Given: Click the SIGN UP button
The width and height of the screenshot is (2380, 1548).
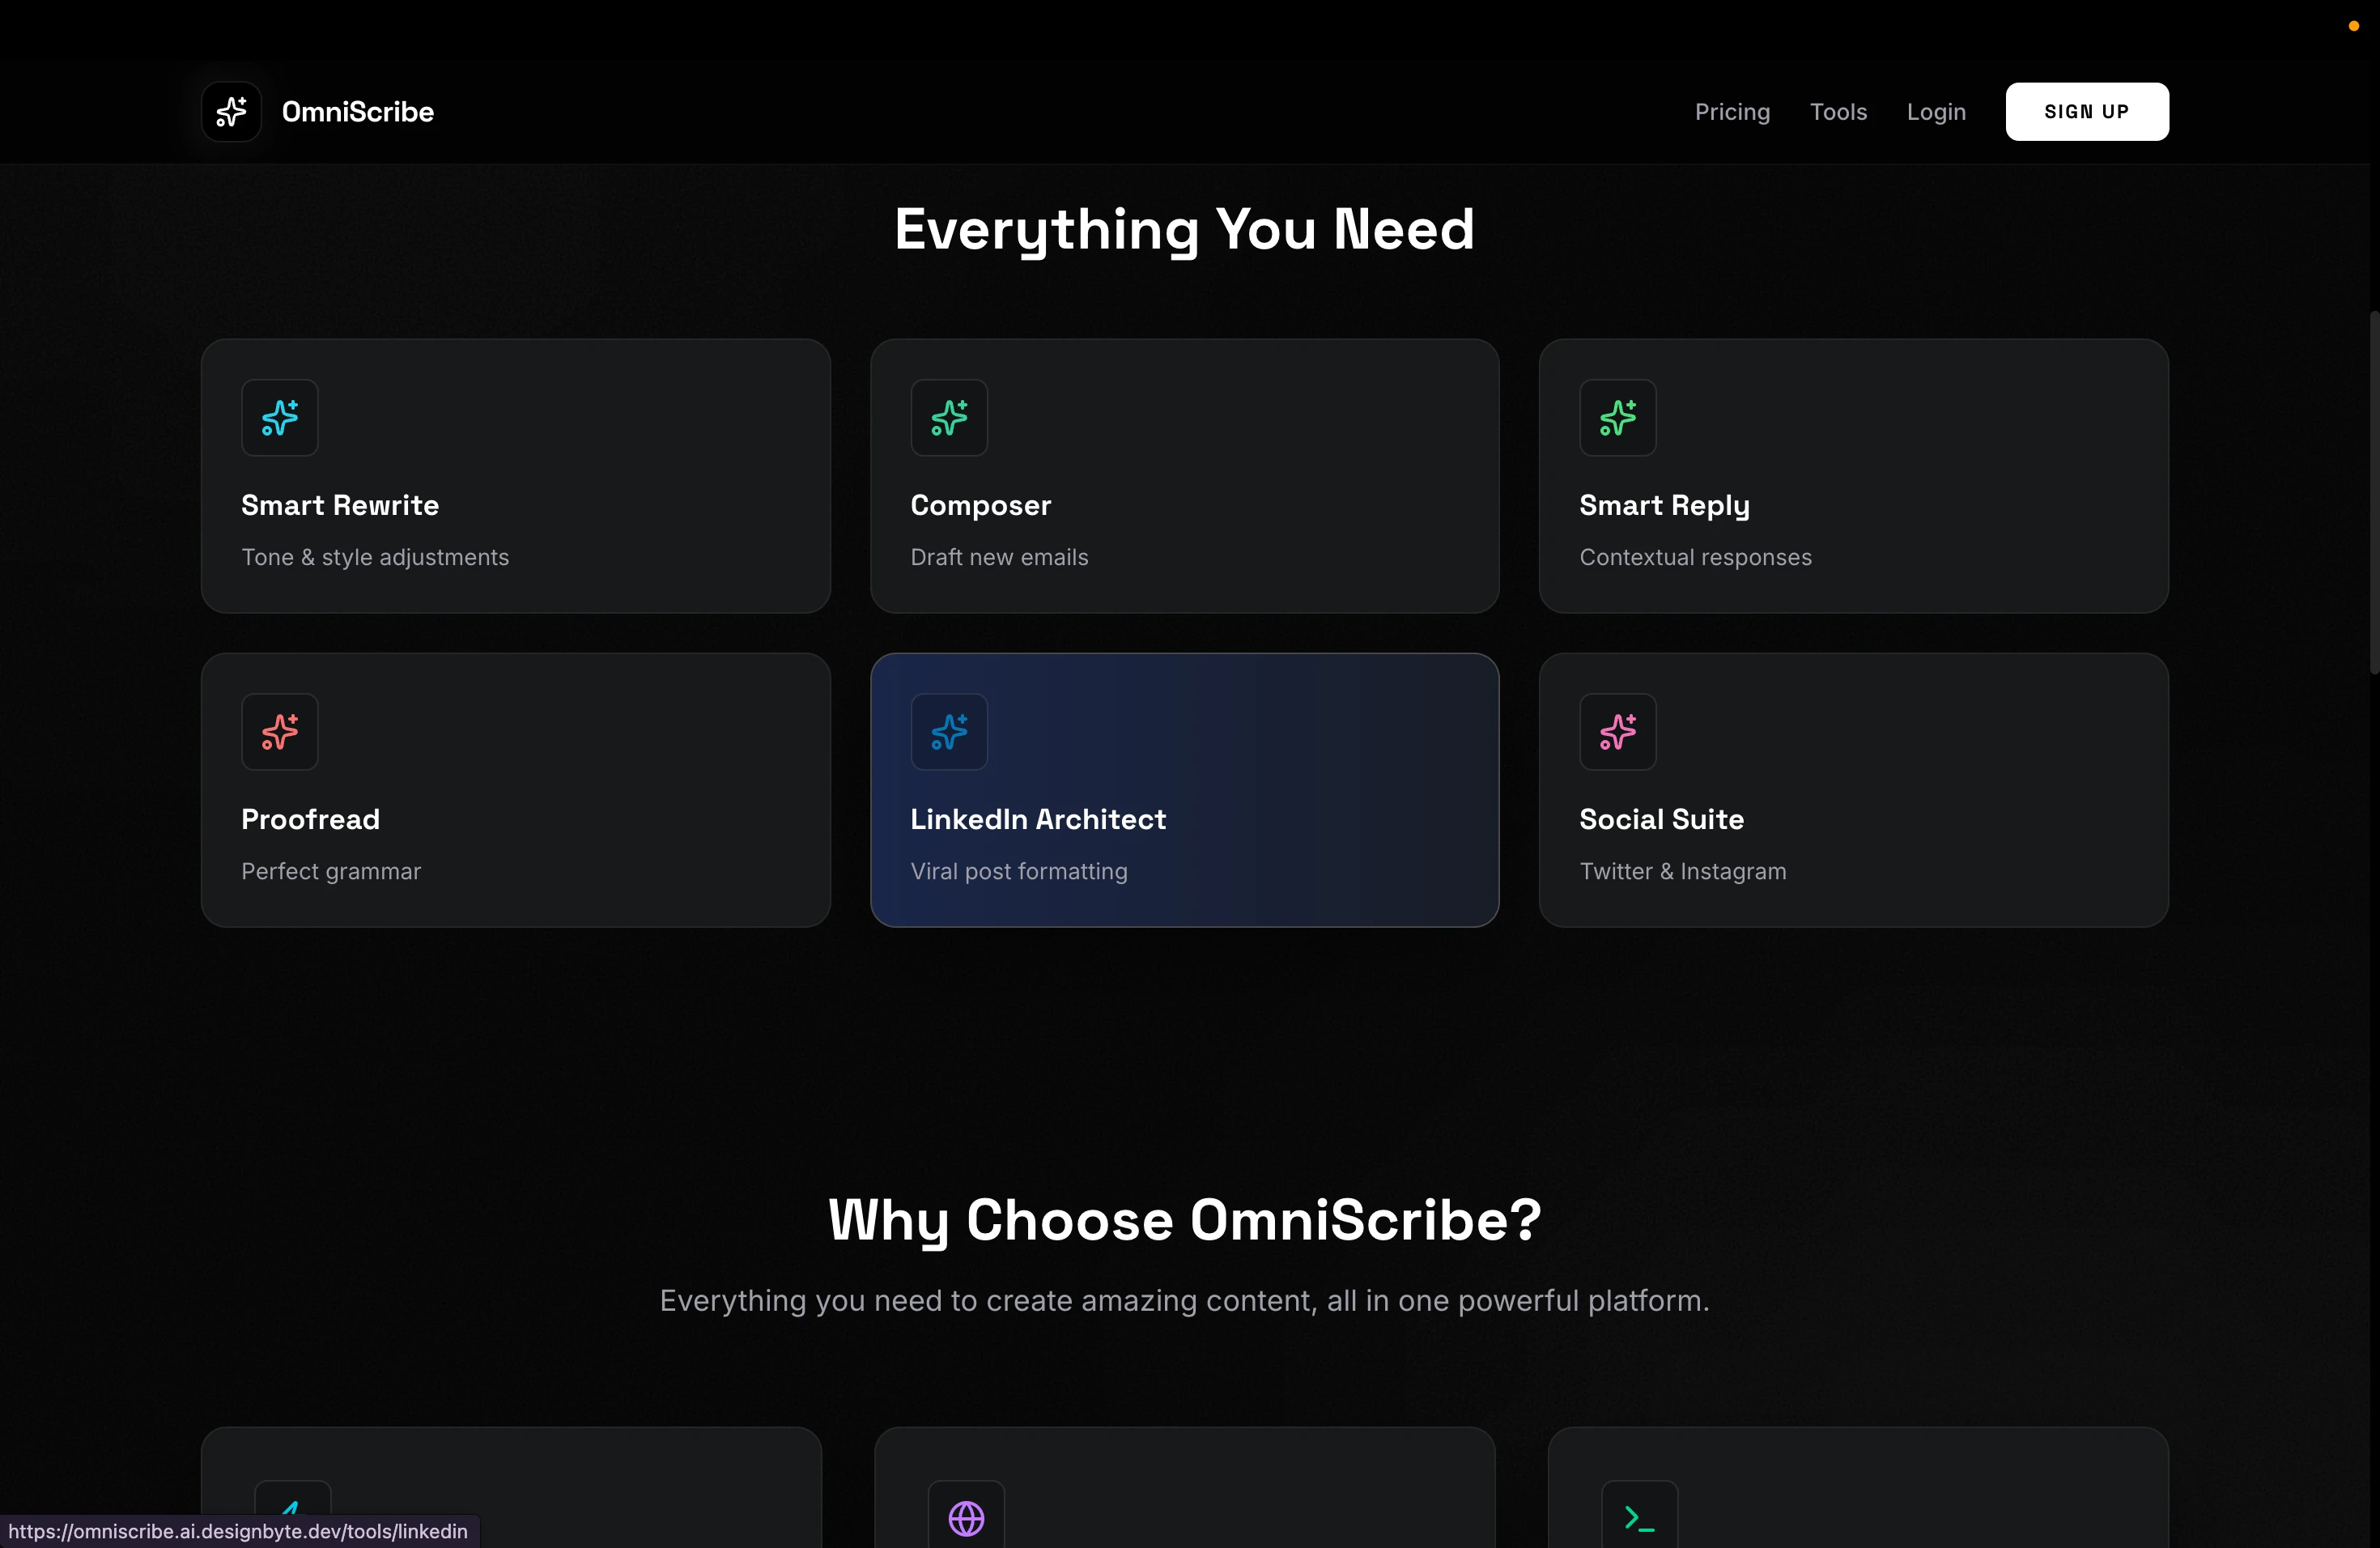Looking at the screenshot, I should click(2086, 111).
